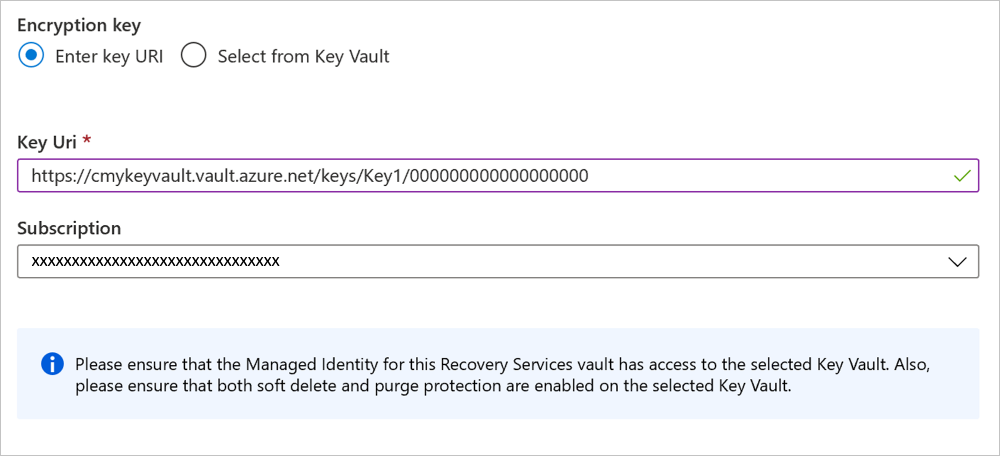Open the Subscription dropdown

[498, 261]
